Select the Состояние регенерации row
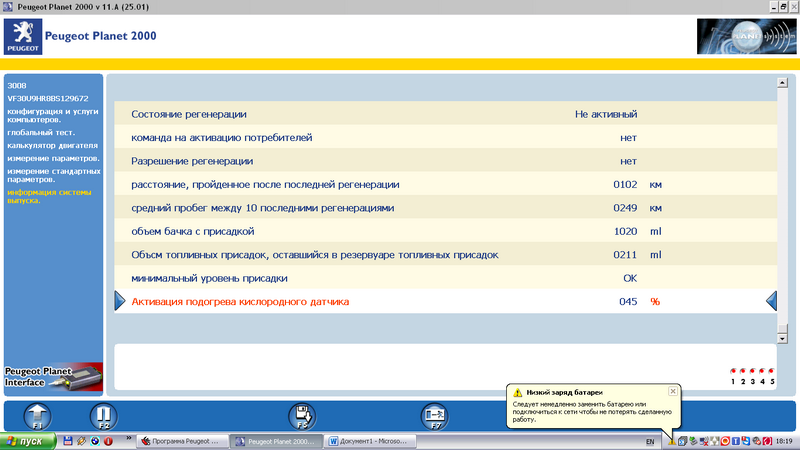The width and height of the screenshot is (800, 450). click(x=189, y=114)
